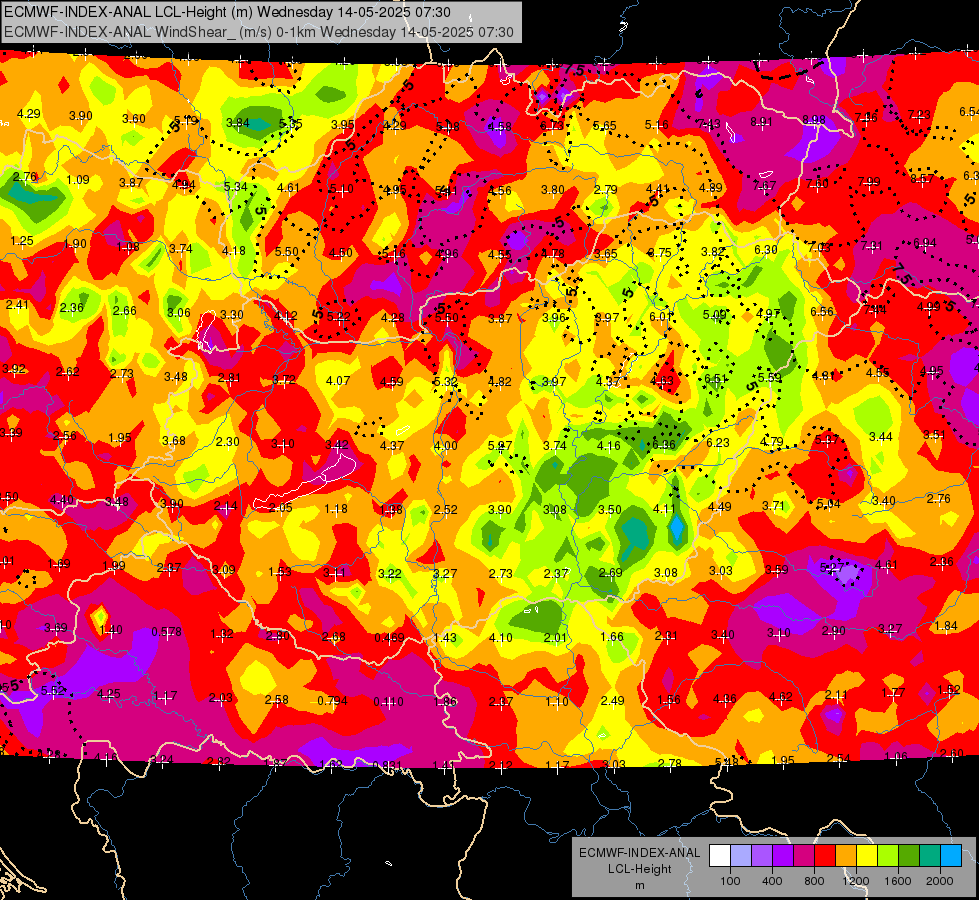
Task: Click the wind shear value 5.65
Action: 605,126
